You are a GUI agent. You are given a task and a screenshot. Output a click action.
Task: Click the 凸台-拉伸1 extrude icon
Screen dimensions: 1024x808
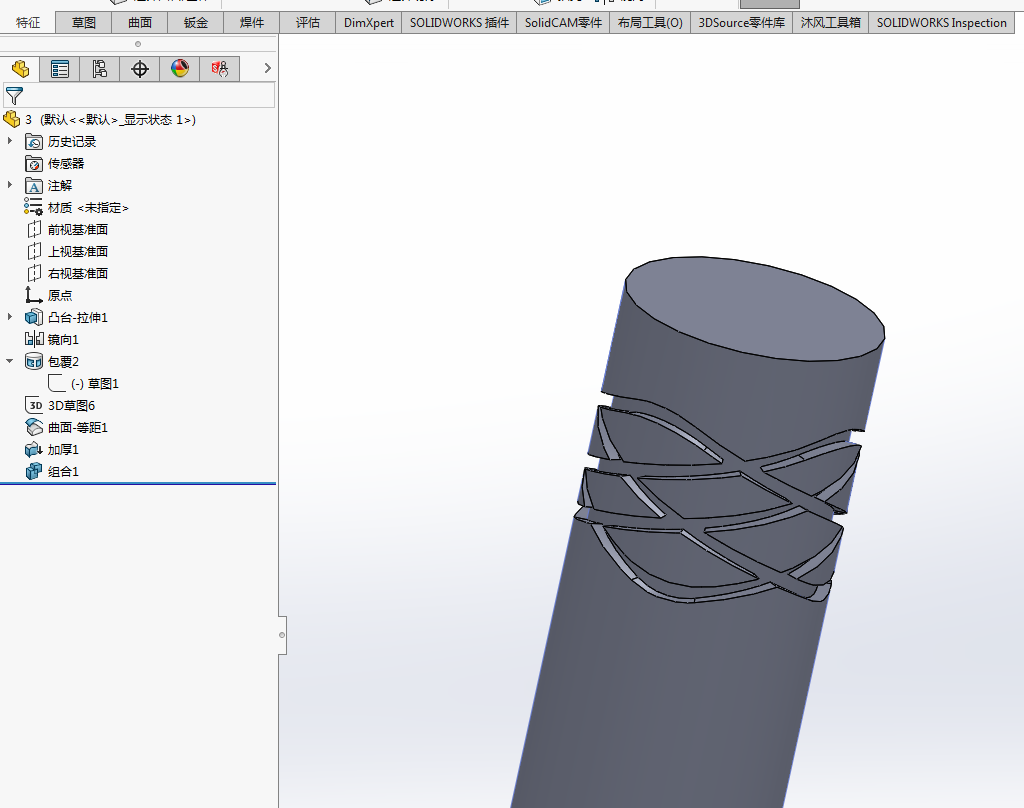34,317
